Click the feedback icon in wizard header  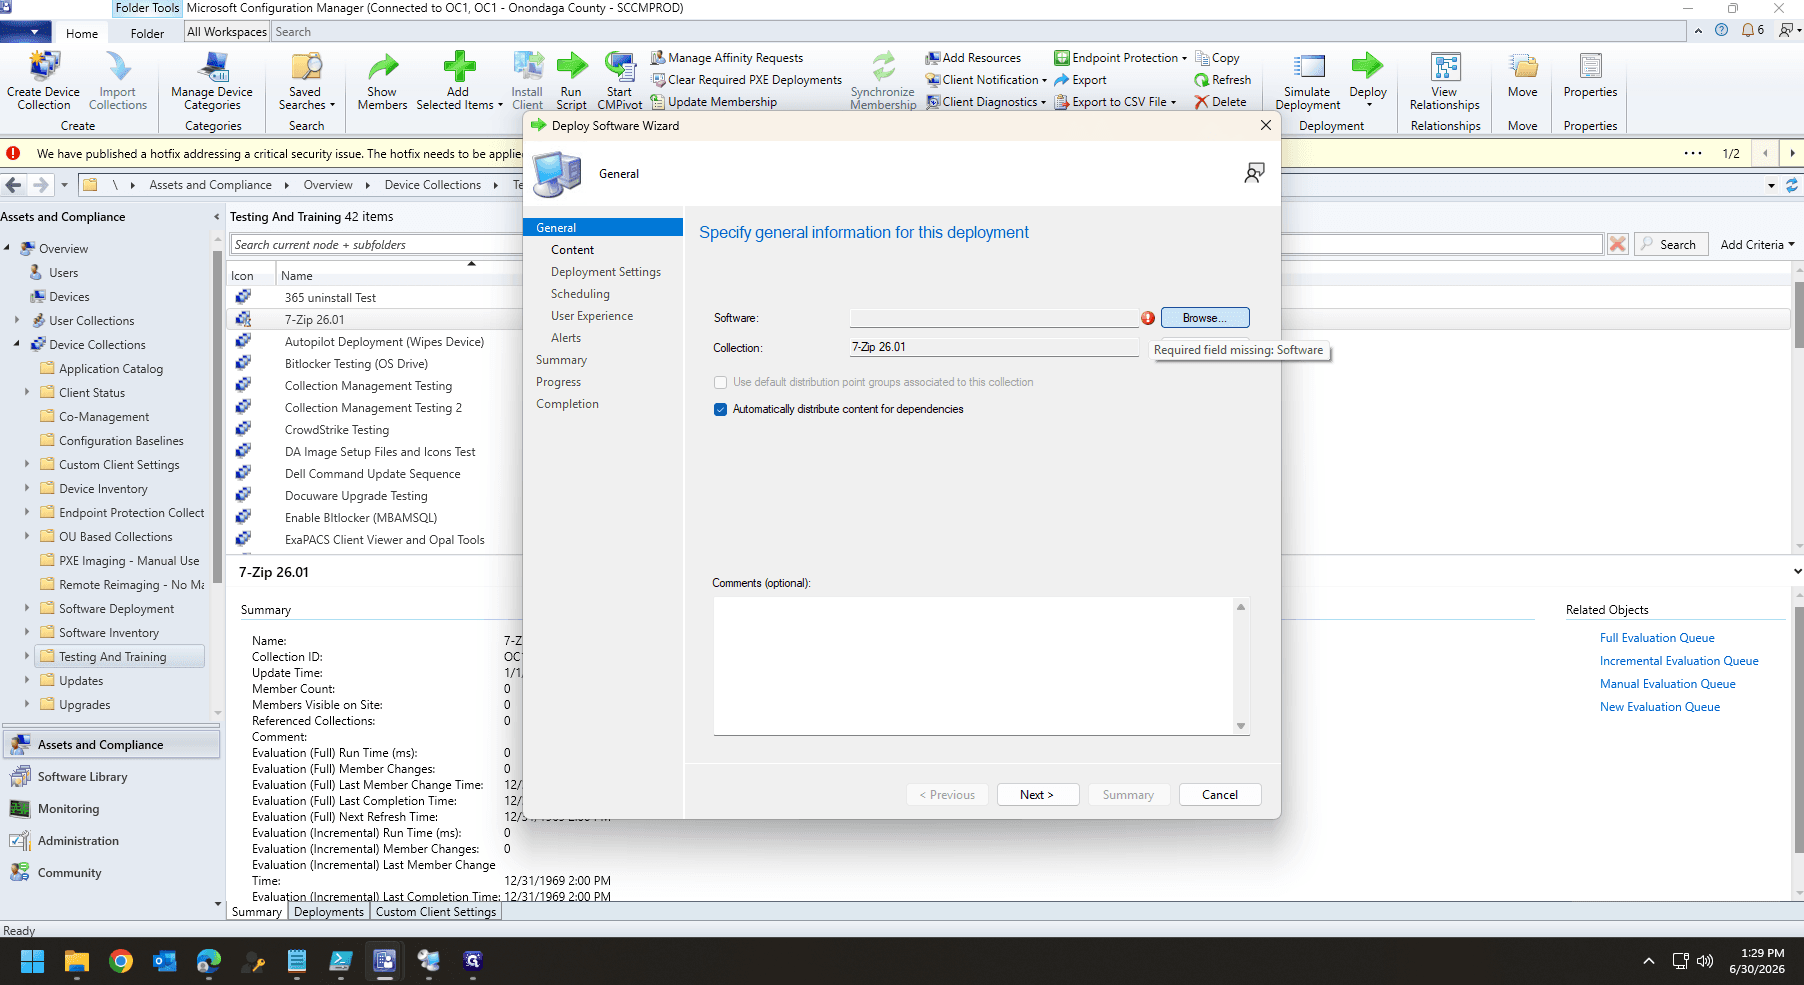[x=1254, y=173]
